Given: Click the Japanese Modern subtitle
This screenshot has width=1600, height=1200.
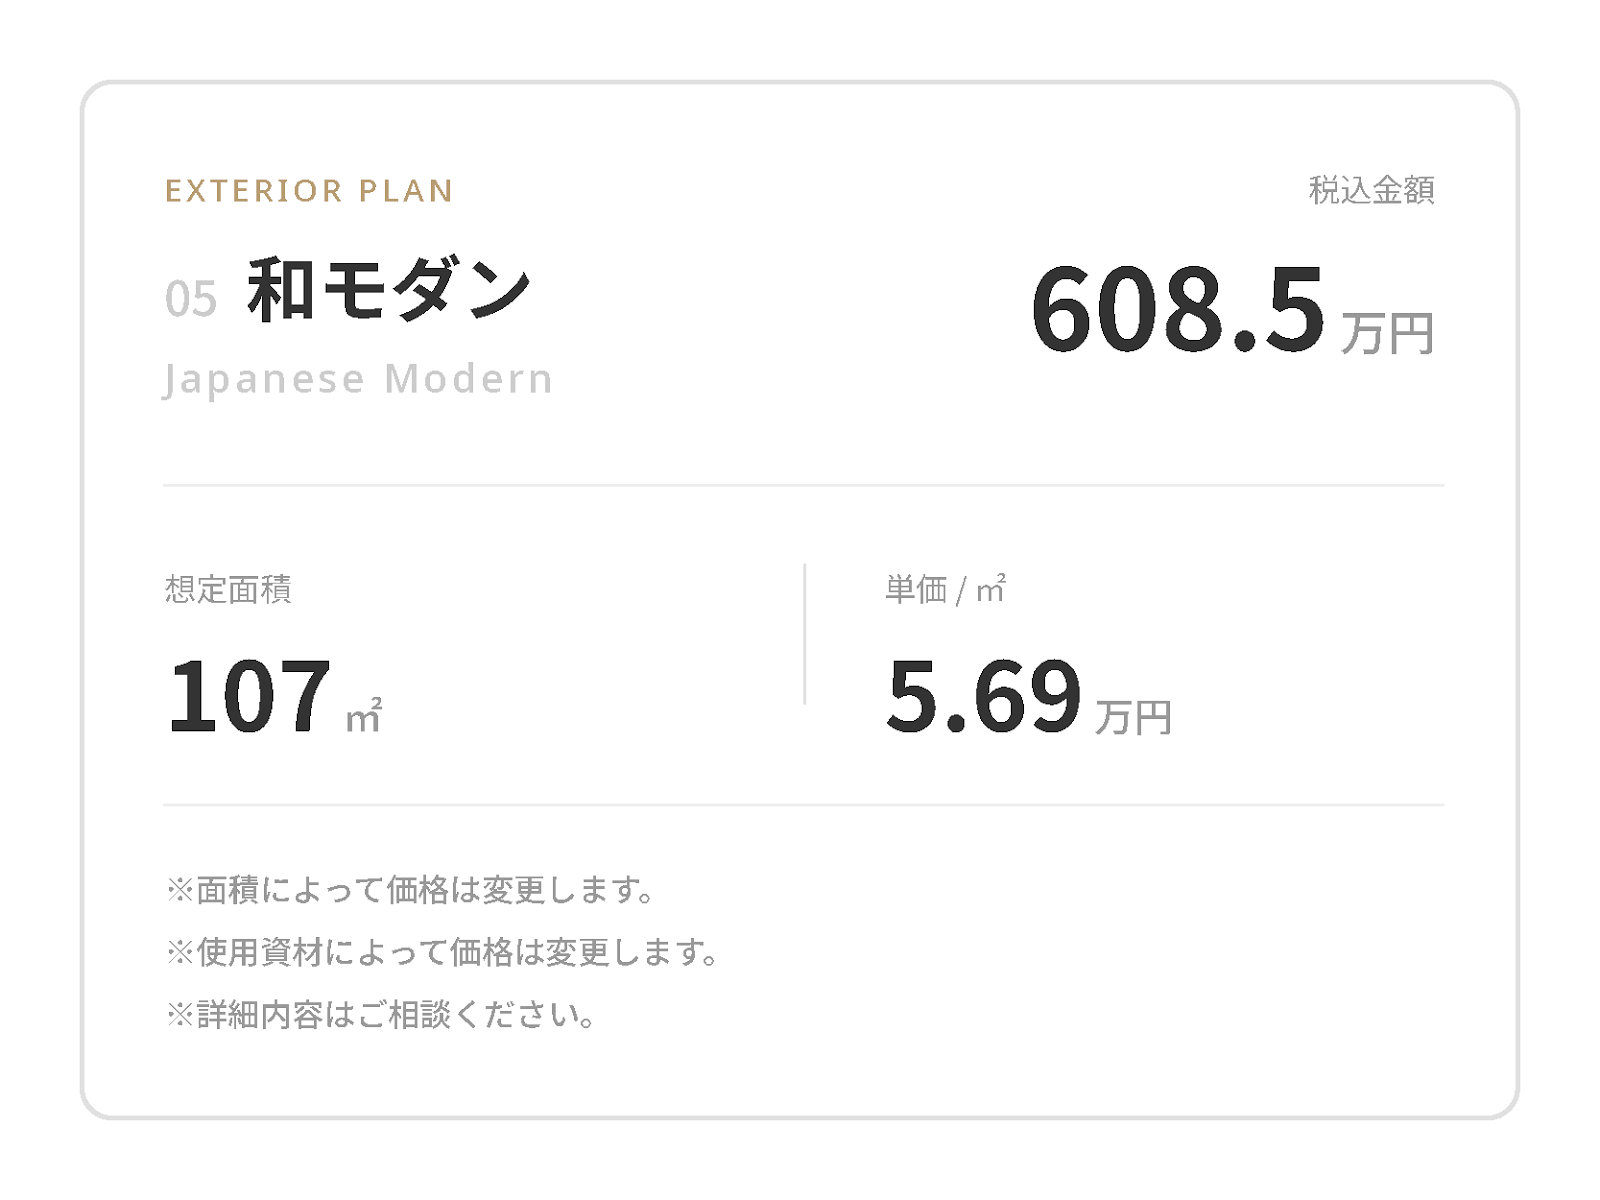Looking at the screenshot, I should pyautogui.click(x=358, y=380).
